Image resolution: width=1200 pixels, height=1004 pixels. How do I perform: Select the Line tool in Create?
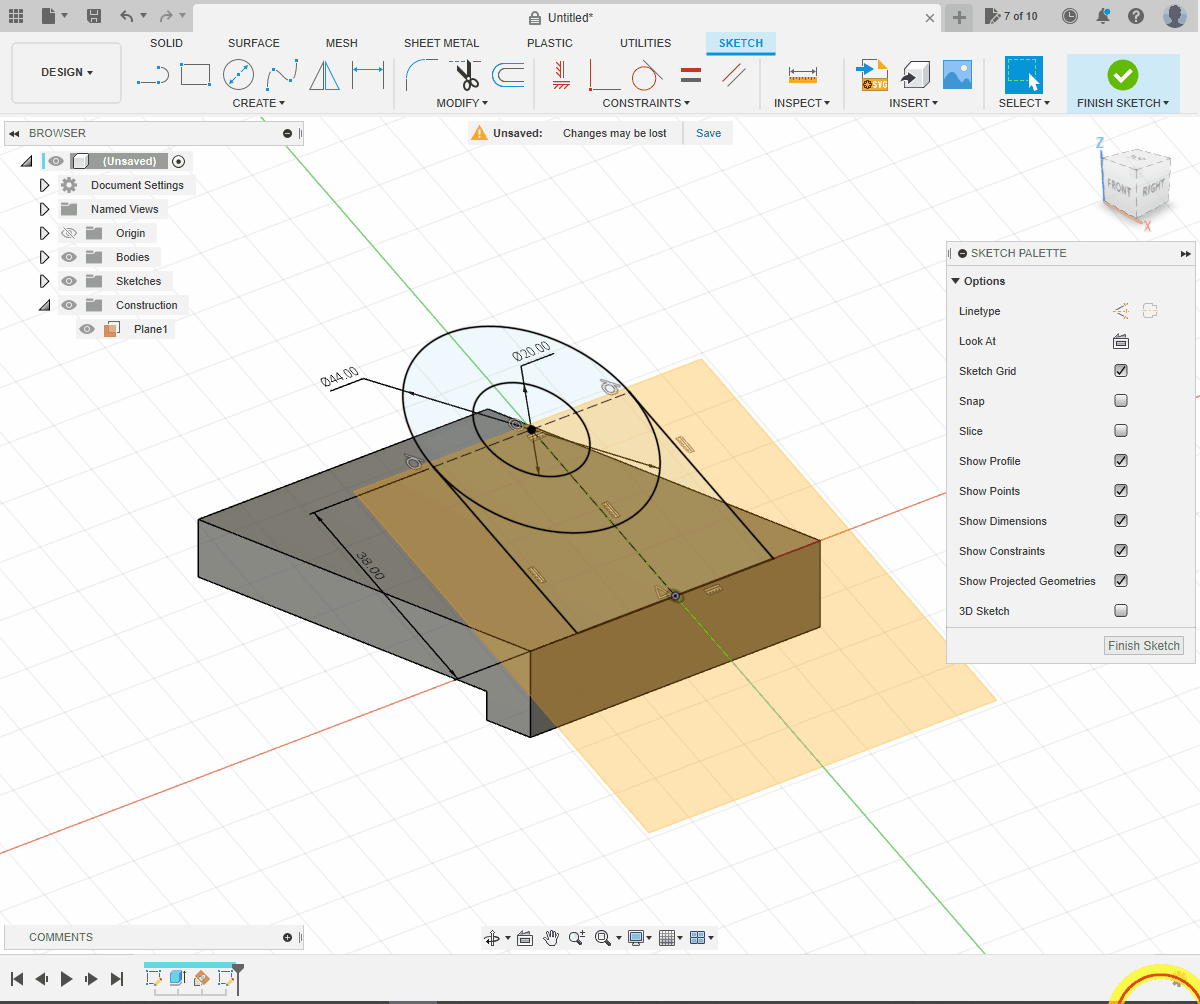coord(152,75)
